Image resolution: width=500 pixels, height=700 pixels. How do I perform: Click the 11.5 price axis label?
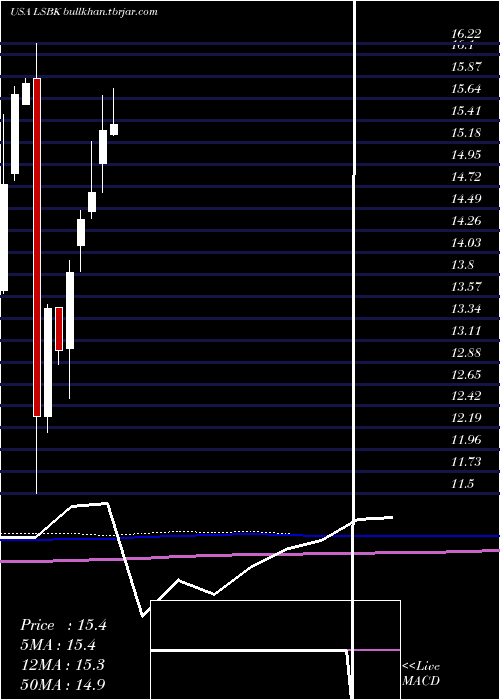(462, 484)
